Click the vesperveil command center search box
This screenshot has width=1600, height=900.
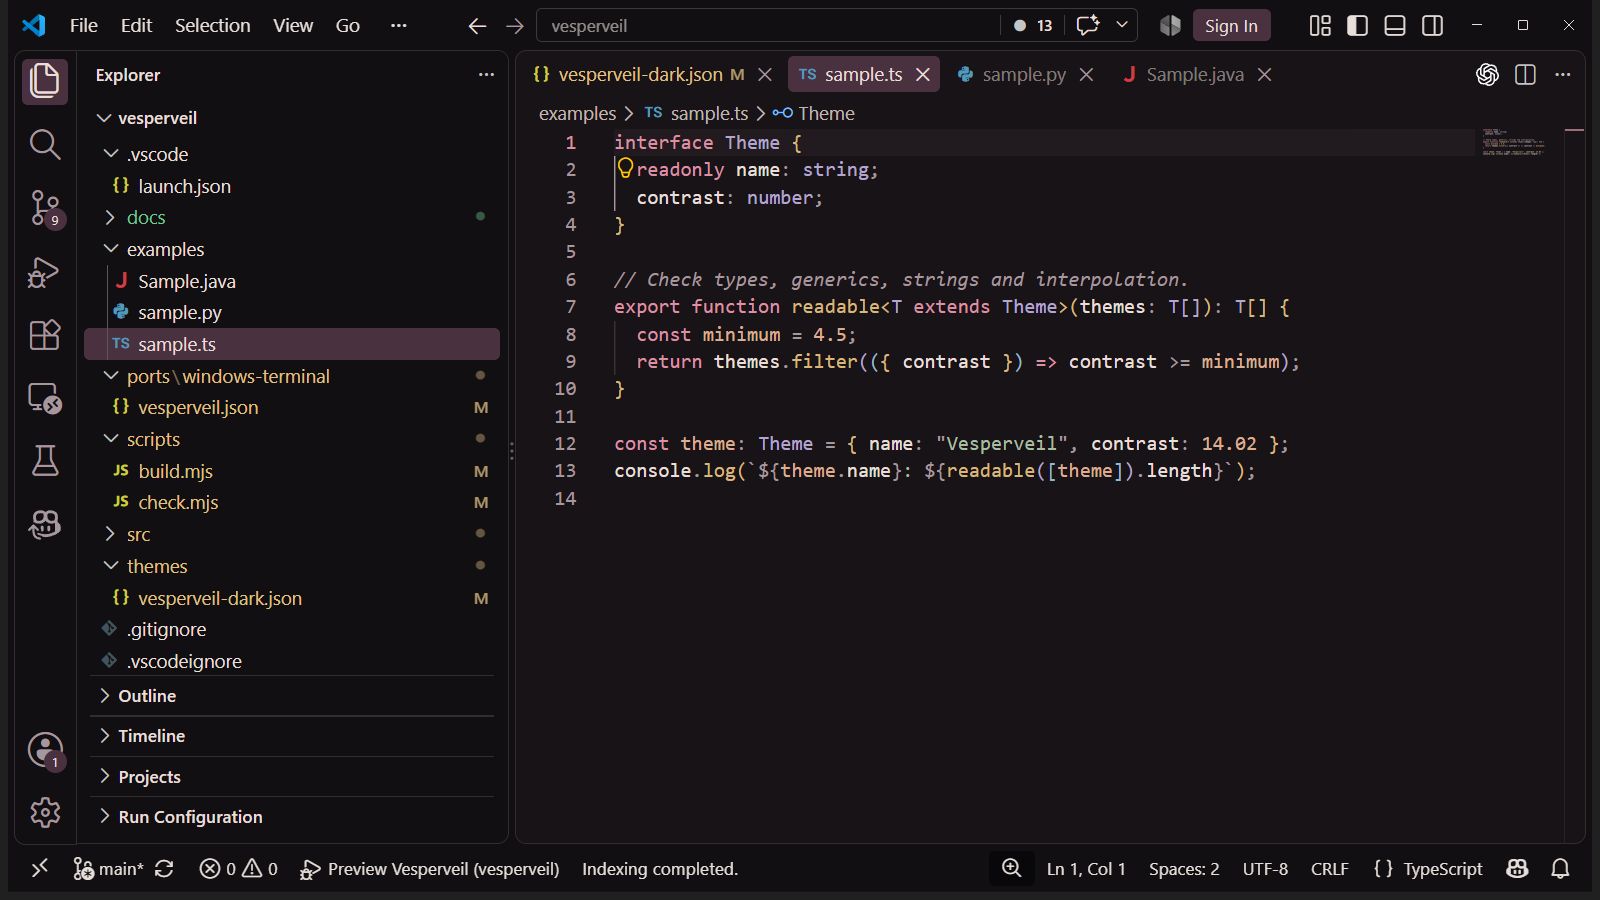coord(768,26)
